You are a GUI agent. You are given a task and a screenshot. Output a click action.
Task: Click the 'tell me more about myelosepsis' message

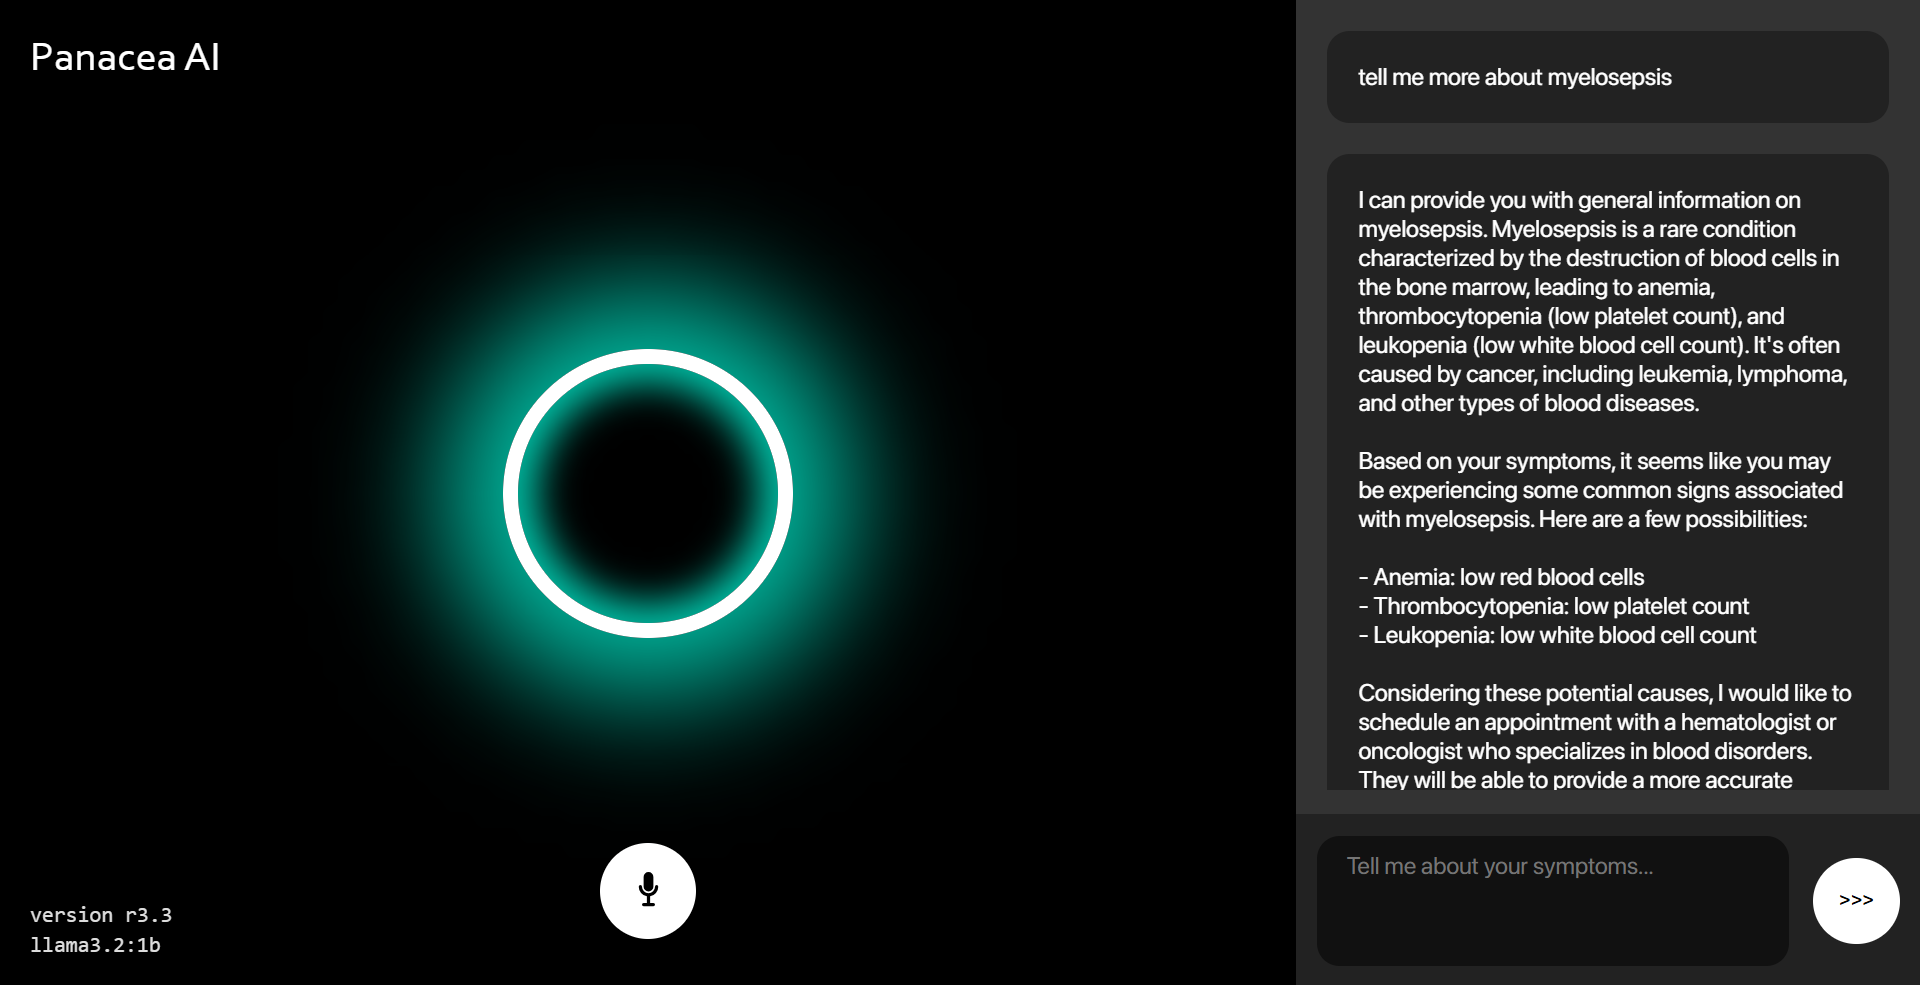pyautogui.click(x=1607, y=77)
